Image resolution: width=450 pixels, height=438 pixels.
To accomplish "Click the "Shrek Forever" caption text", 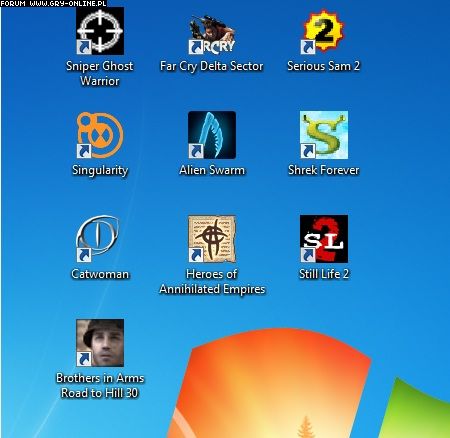I will coord(324,170).
